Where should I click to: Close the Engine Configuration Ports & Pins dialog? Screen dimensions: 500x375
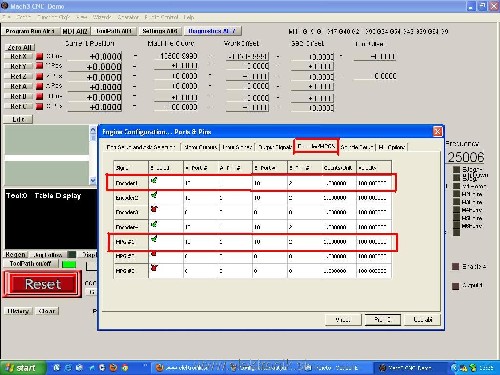click(437, 132)
